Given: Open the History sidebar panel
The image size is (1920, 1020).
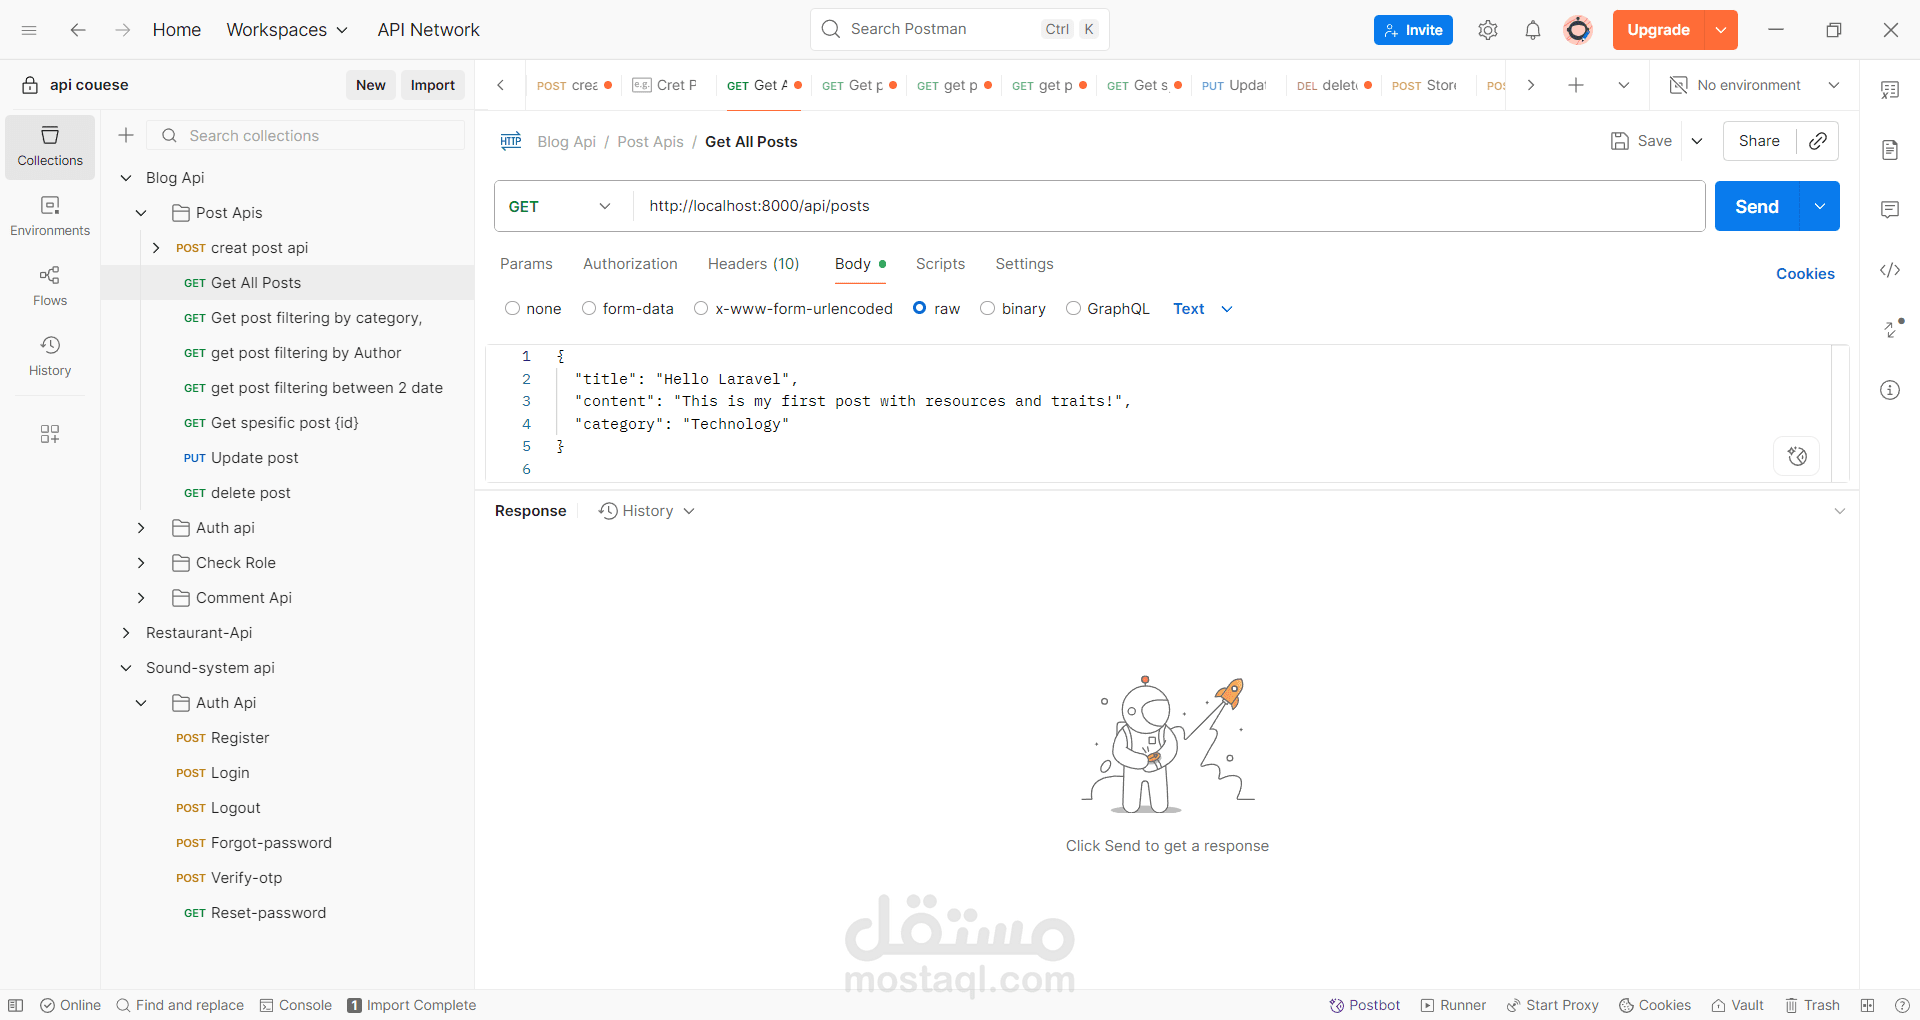Looking at the screenshot, I should (50, 357).
